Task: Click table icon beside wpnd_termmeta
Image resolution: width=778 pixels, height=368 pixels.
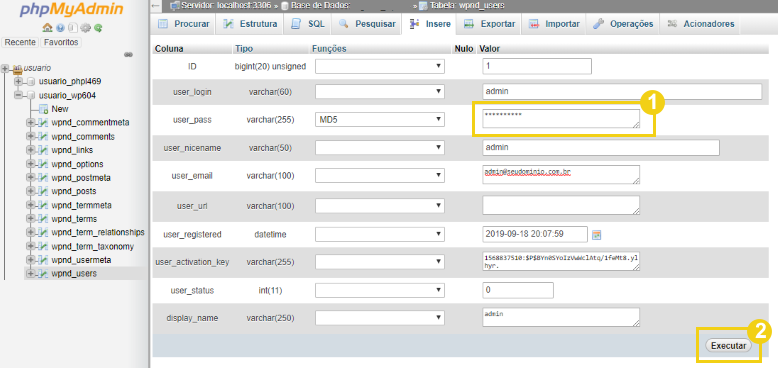Action: click(43, 205)
